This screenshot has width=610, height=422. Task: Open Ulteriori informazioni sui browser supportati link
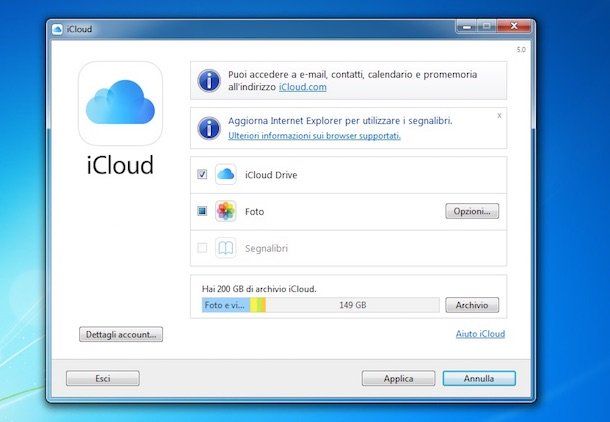pyautogui.click(x=314, y=136)
